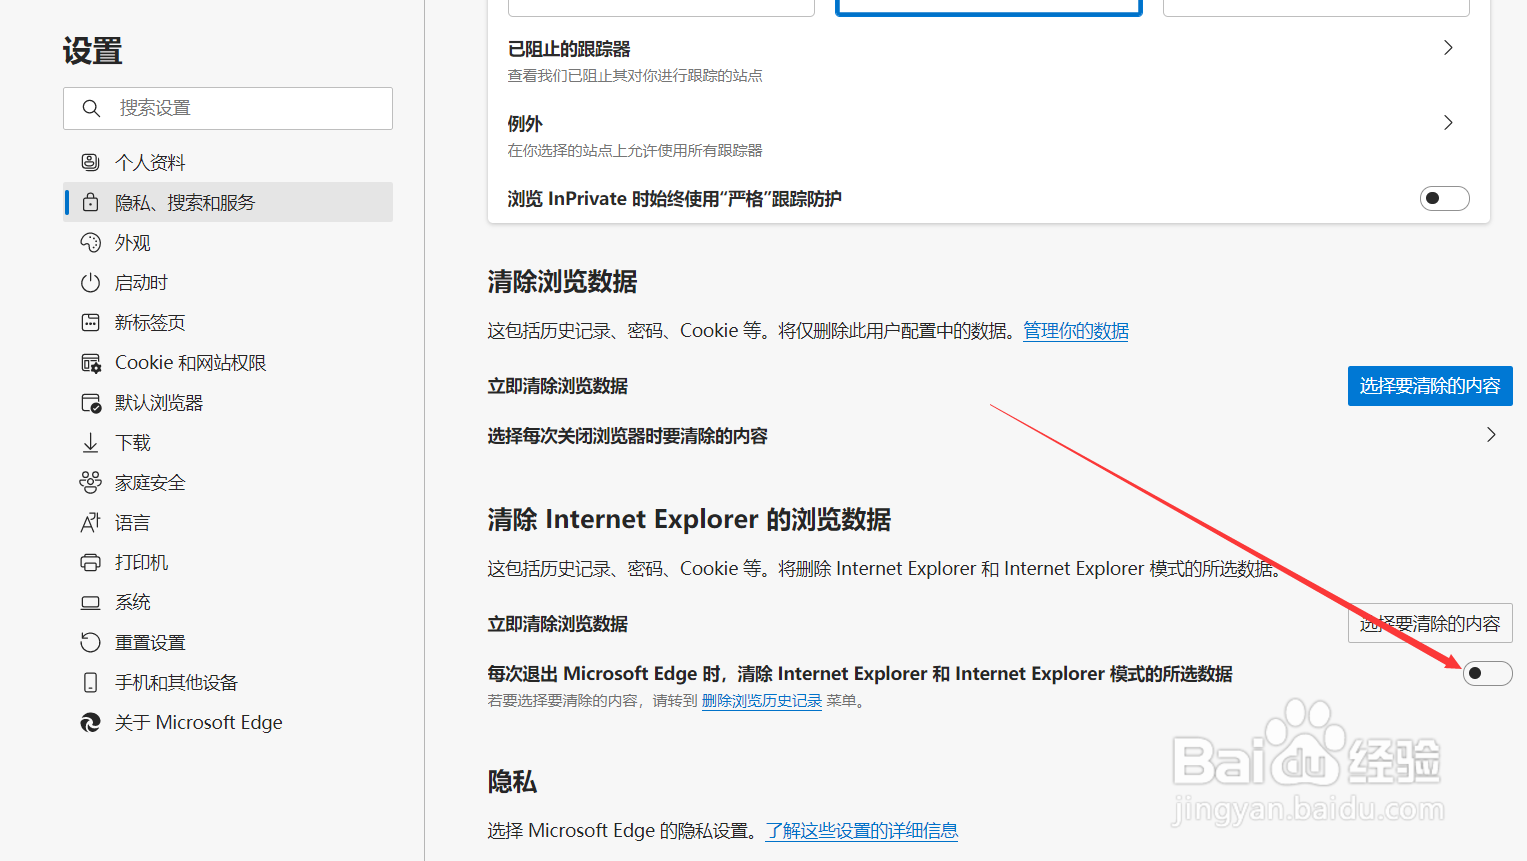
Task: Click the Edge logo icon for 关于 Microsoft Edge
Action: [x=90, y=722]
